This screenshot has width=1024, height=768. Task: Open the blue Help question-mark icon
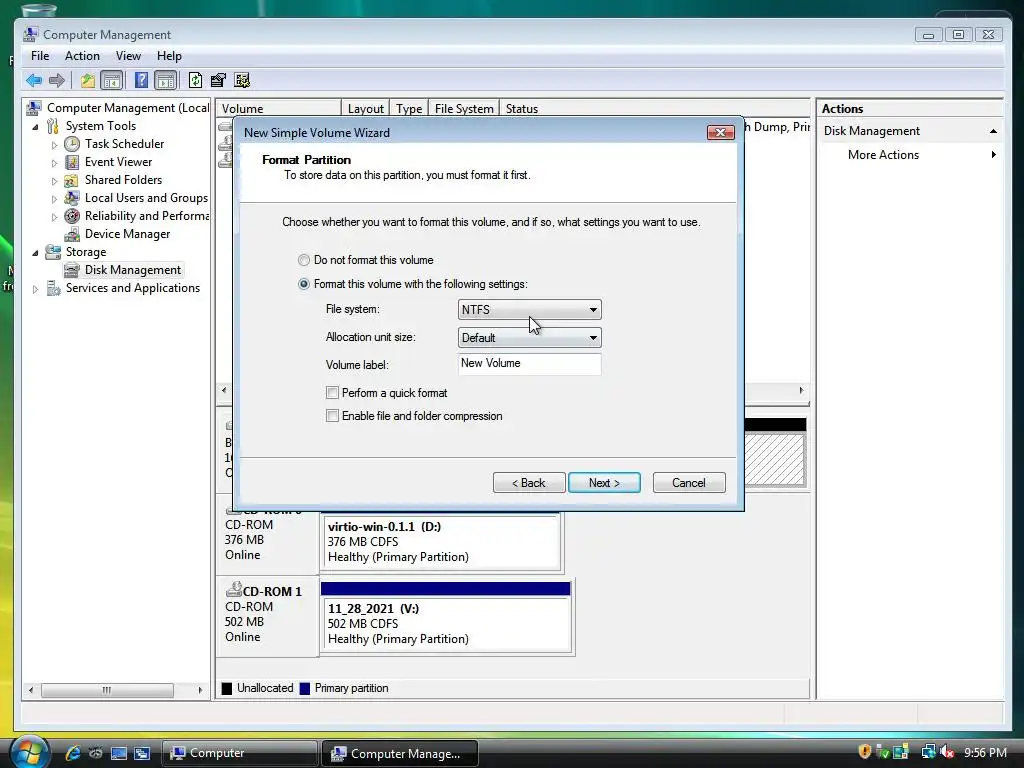coord(141,80)
